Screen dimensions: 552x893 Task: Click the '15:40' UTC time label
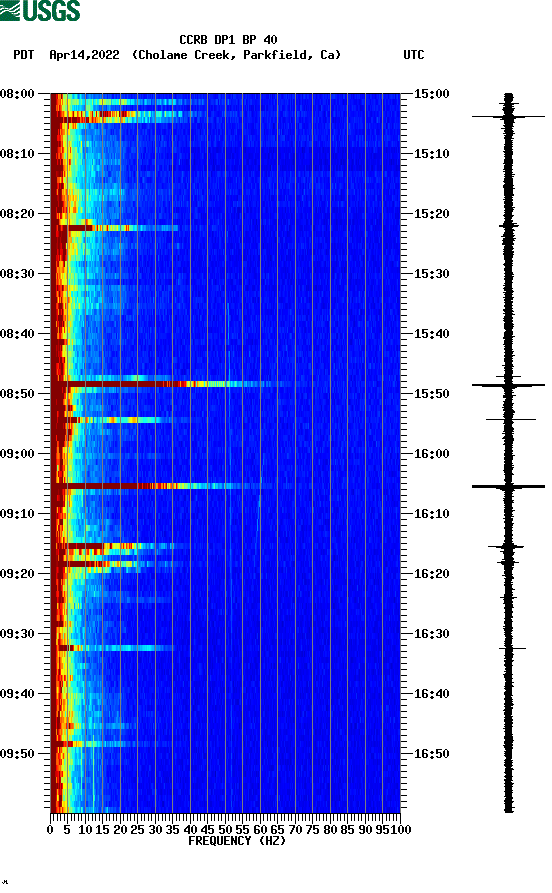[x=431, y=334]
